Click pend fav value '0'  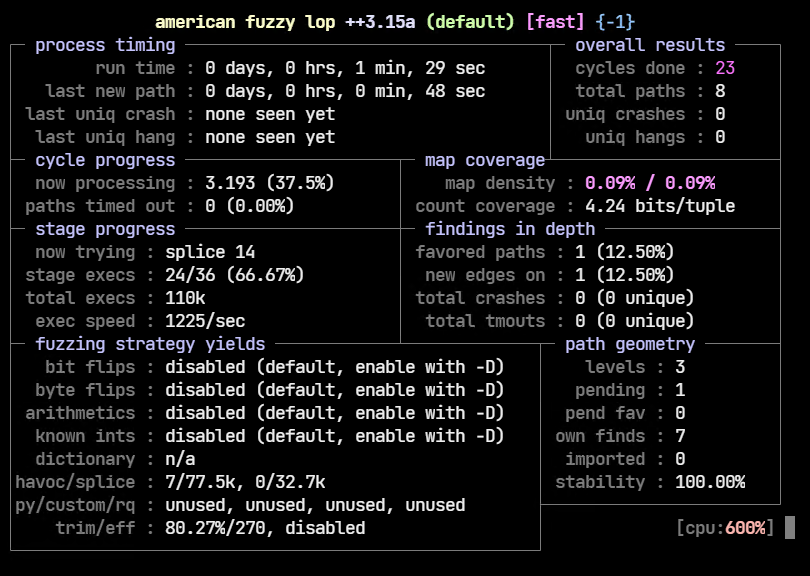tap(680, 413)
